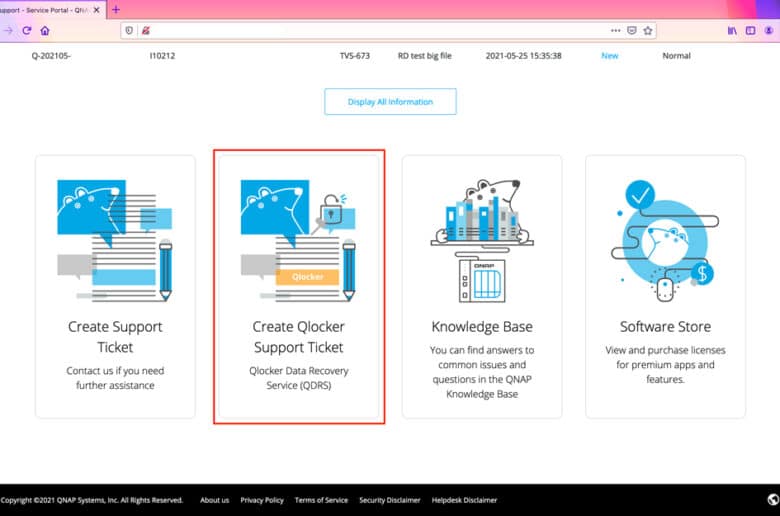Open Security Disclaimer footer link
The height and width of the screenshot is (516, 780).
[x=390, y=500]
